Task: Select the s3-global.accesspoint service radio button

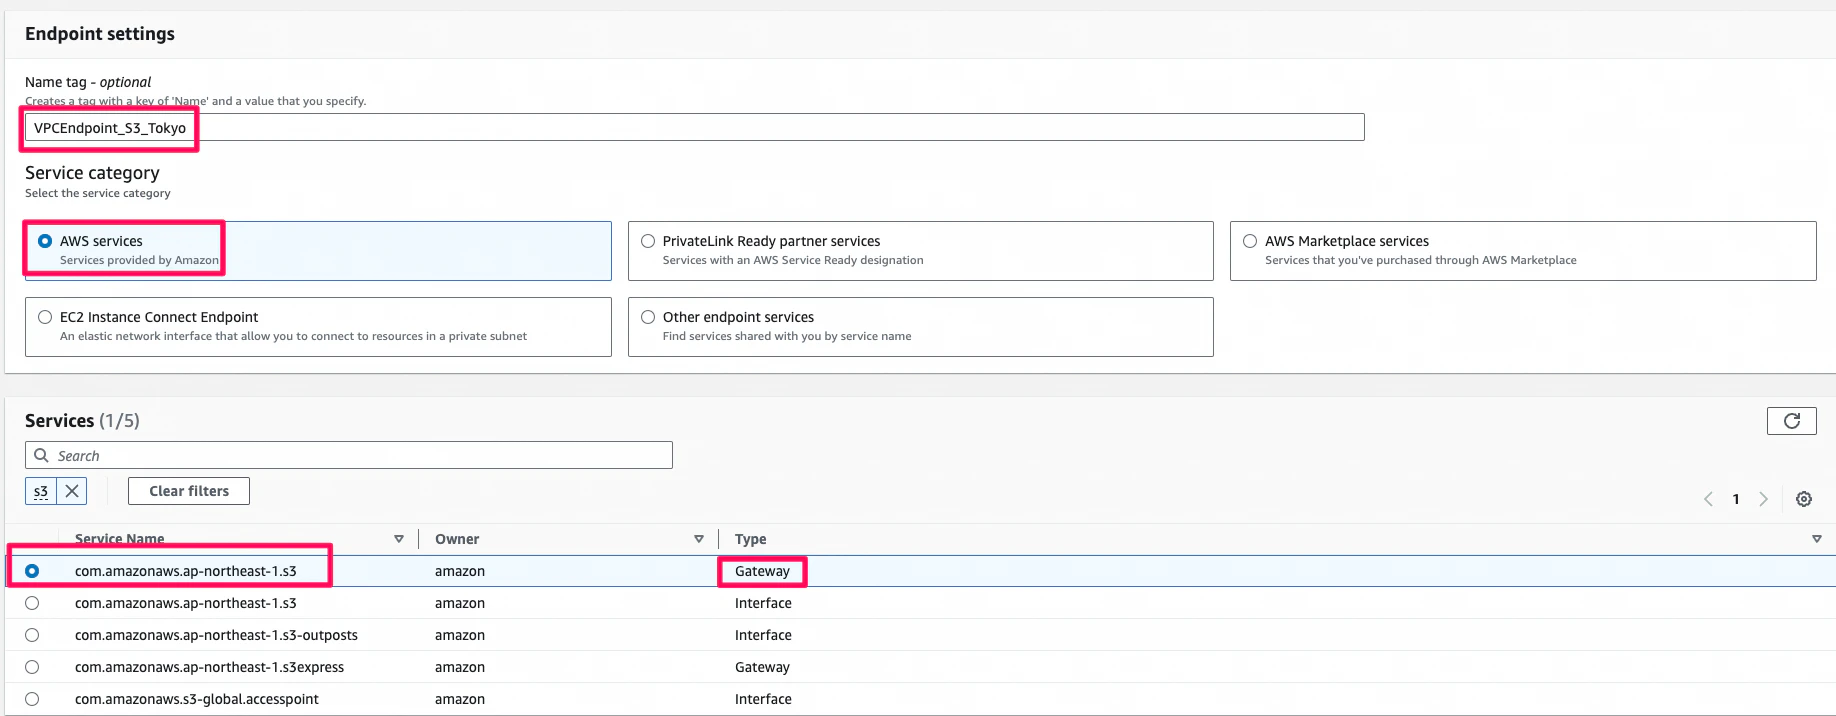Action: point(32,699)
